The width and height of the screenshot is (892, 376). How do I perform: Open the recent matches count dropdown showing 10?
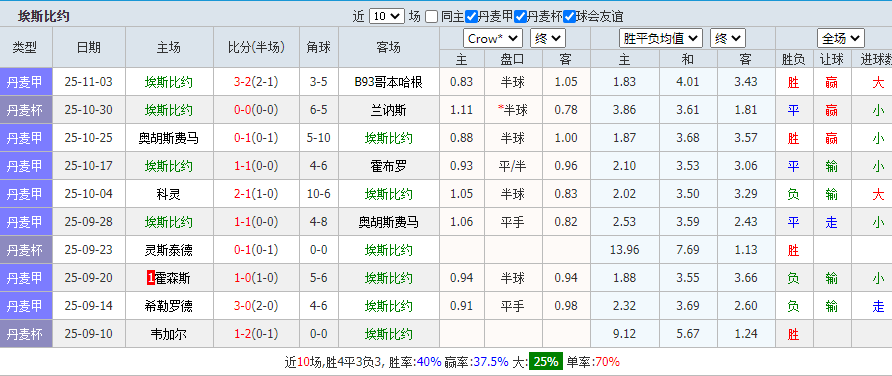pyautogui.click(x=386, y=16)
